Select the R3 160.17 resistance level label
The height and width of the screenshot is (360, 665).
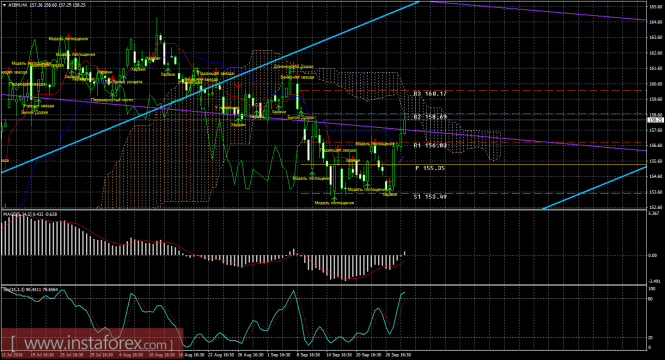[430, 93]
